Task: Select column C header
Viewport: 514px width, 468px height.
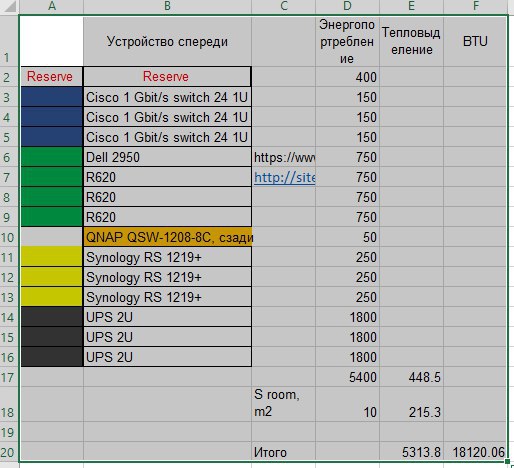Action: pyautogui.click(x=283, y=6)
